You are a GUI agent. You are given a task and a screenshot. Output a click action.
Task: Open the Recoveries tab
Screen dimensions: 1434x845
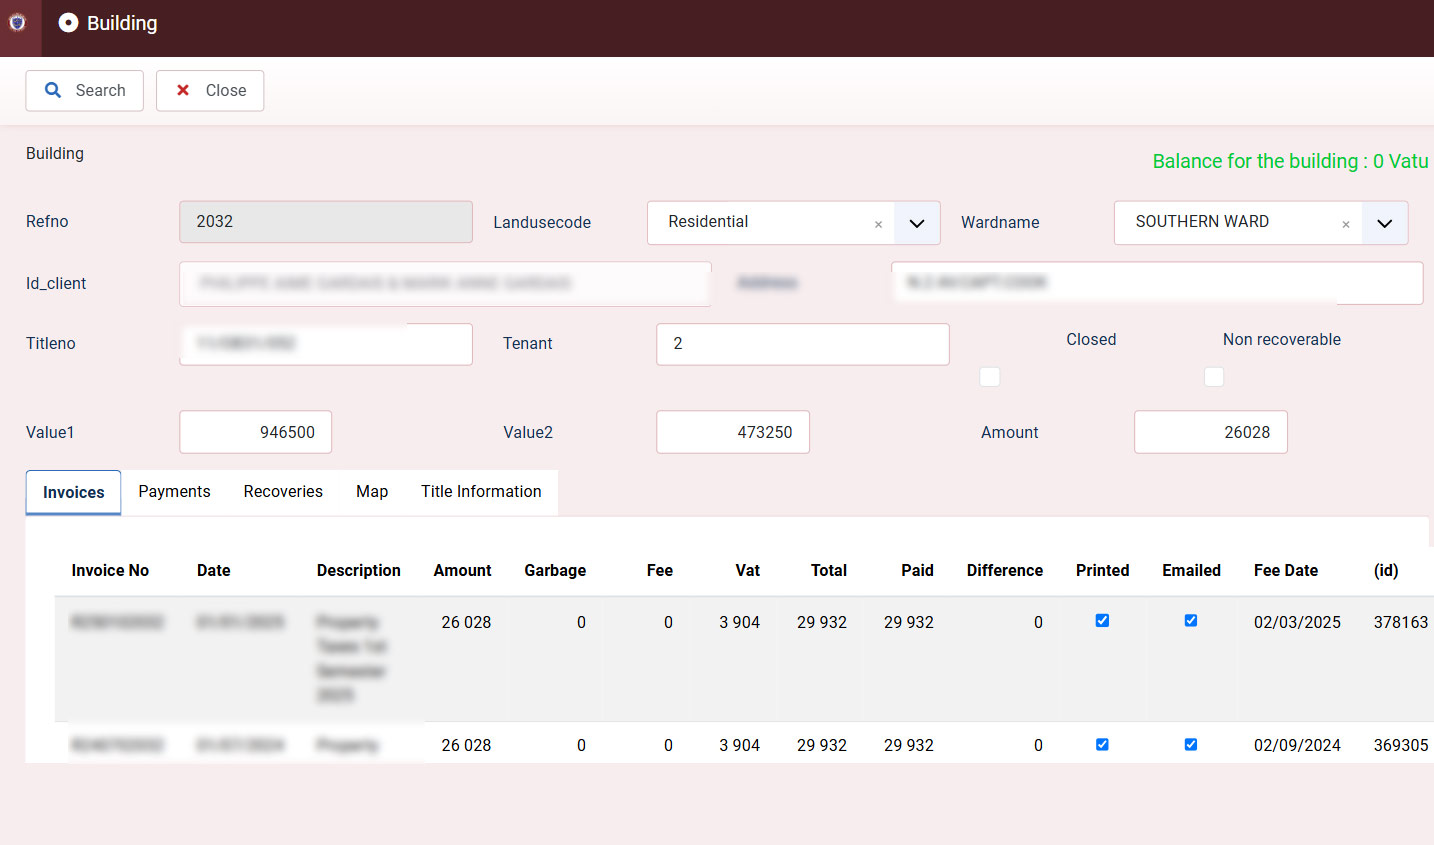(x=283, y=491)
